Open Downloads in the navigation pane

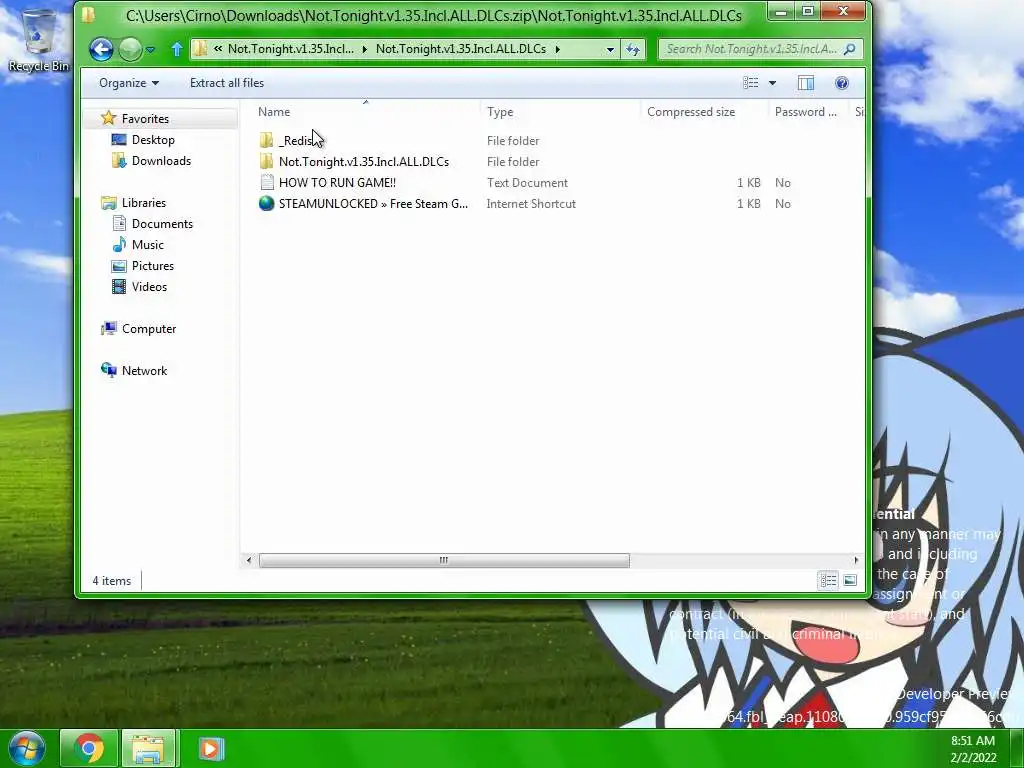[161, 161]
